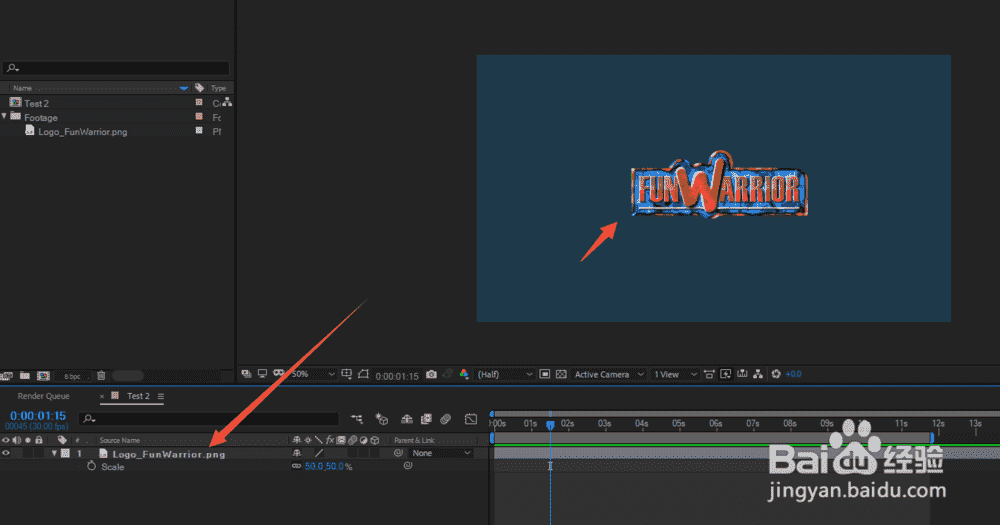Open the (Half) resolution dropdown

(504, 374)
